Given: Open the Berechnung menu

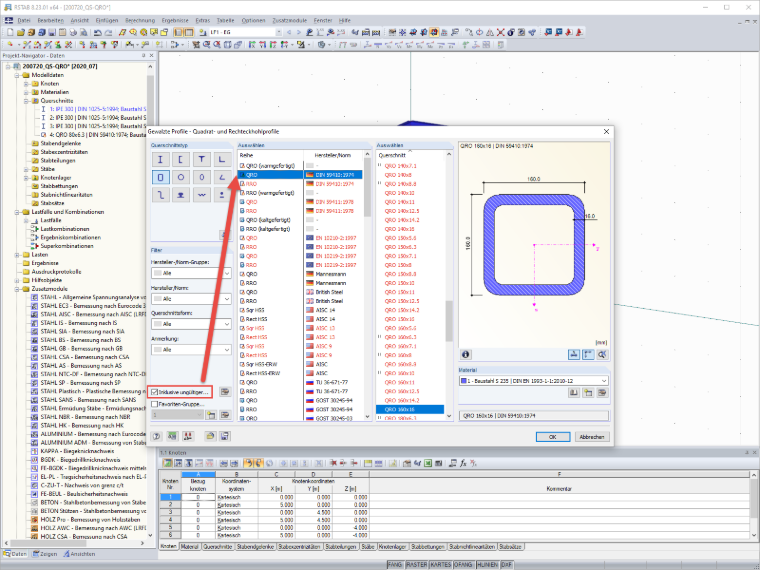Looking at the screenshot, I should [x=140, y=20].
